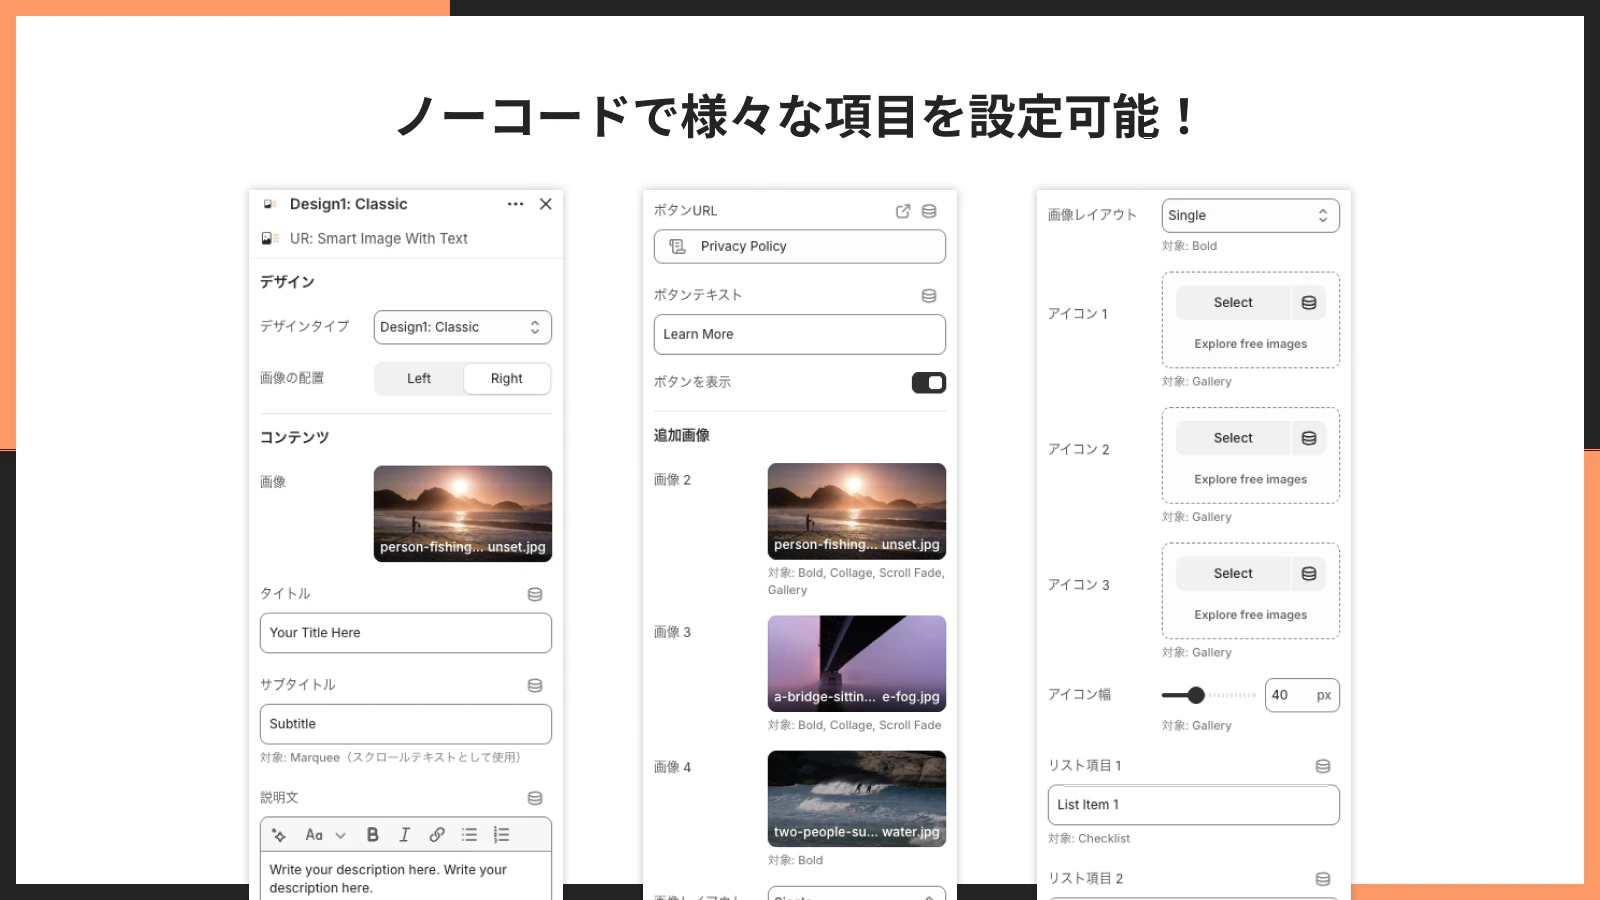
Task: Click the icon before UR: Smart Image With Text
Action: click(x=270, y=239)
